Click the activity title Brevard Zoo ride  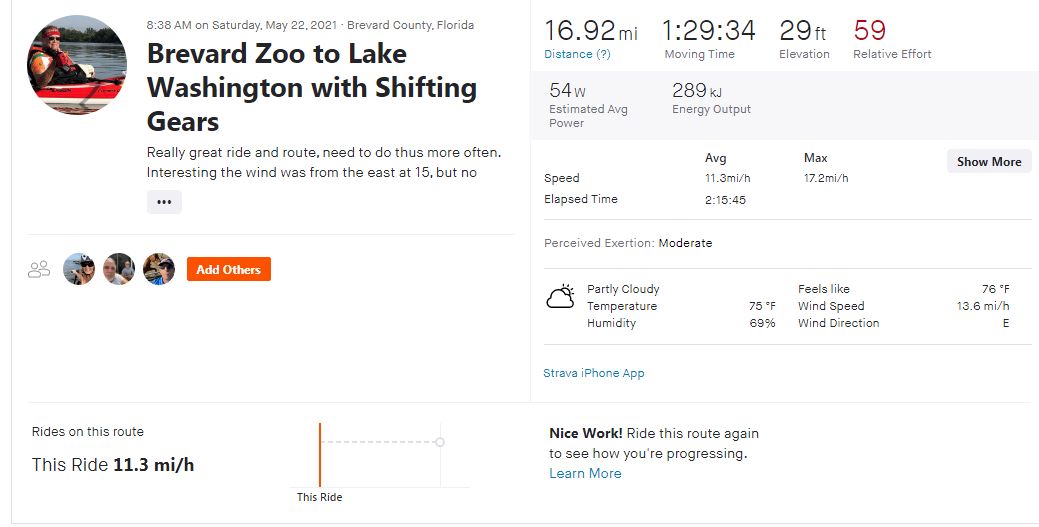coord(311,88)
